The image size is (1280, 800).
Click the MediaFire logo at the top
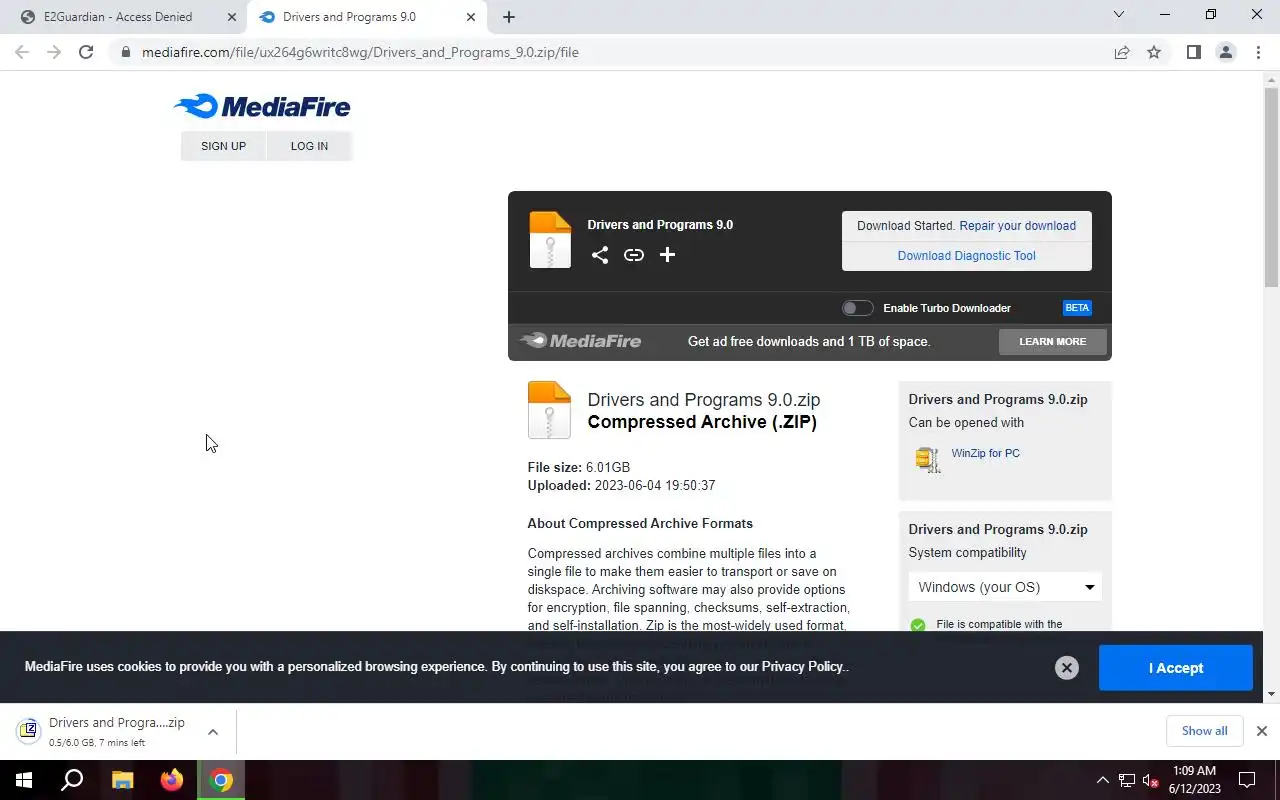[262, 106]
